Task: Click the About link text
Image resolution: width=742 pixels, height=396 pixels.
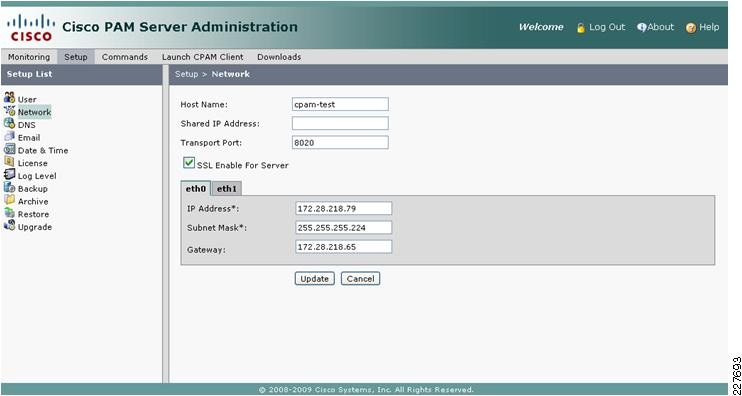Action: (661, 27)
